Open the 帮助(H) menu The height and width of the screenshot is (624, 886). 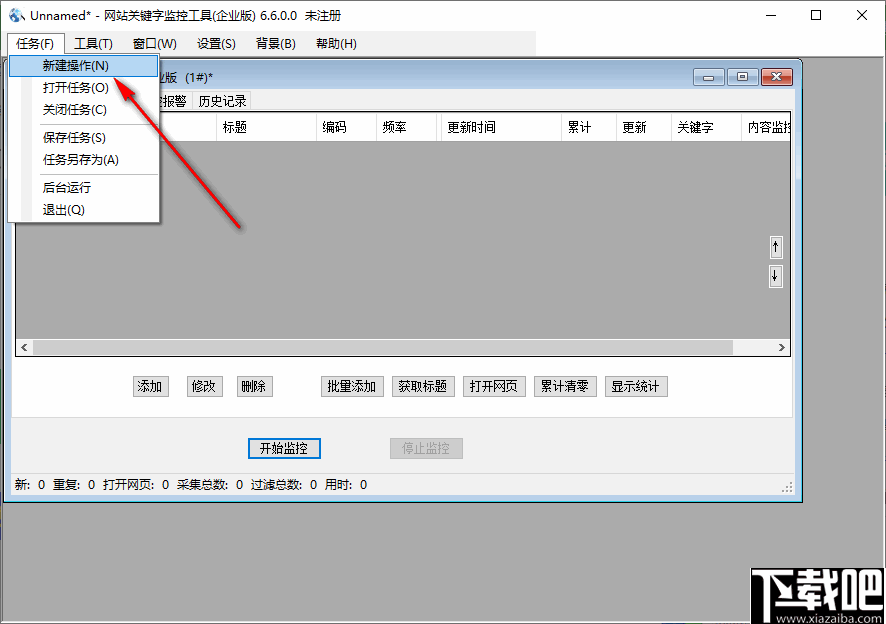pos(335,43)
